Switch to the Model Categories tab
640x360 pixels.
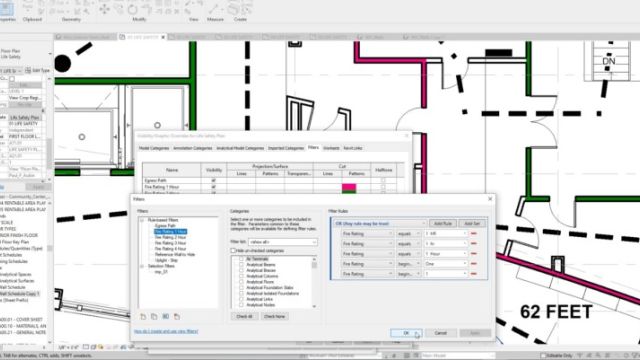point(154,148)
